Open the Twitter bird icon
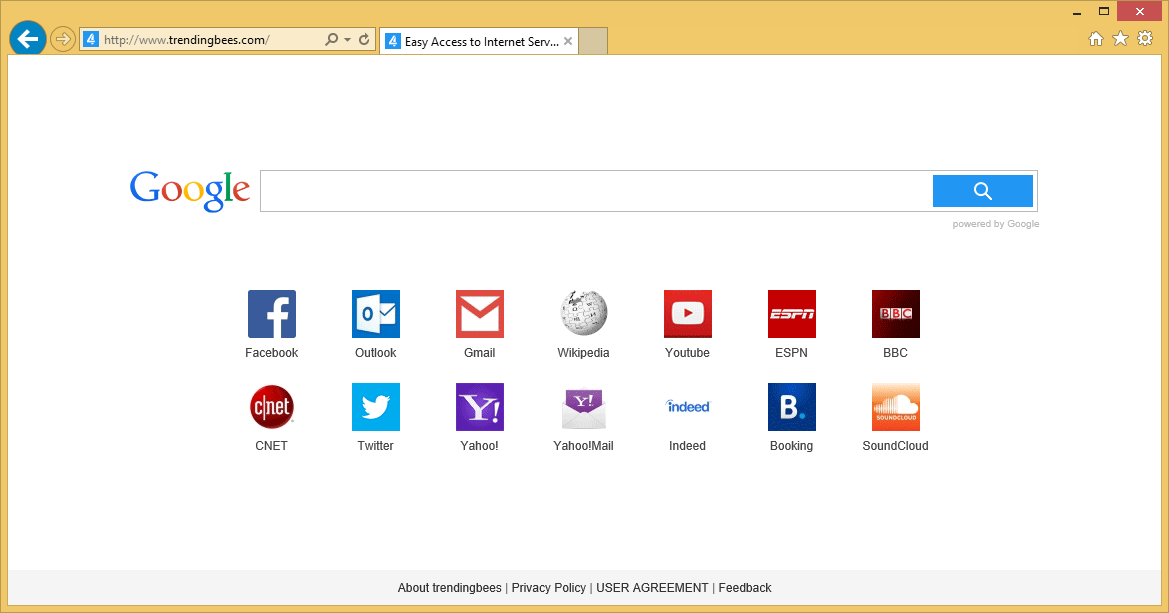Screen dimensions: 1169x613 [376, 407]
